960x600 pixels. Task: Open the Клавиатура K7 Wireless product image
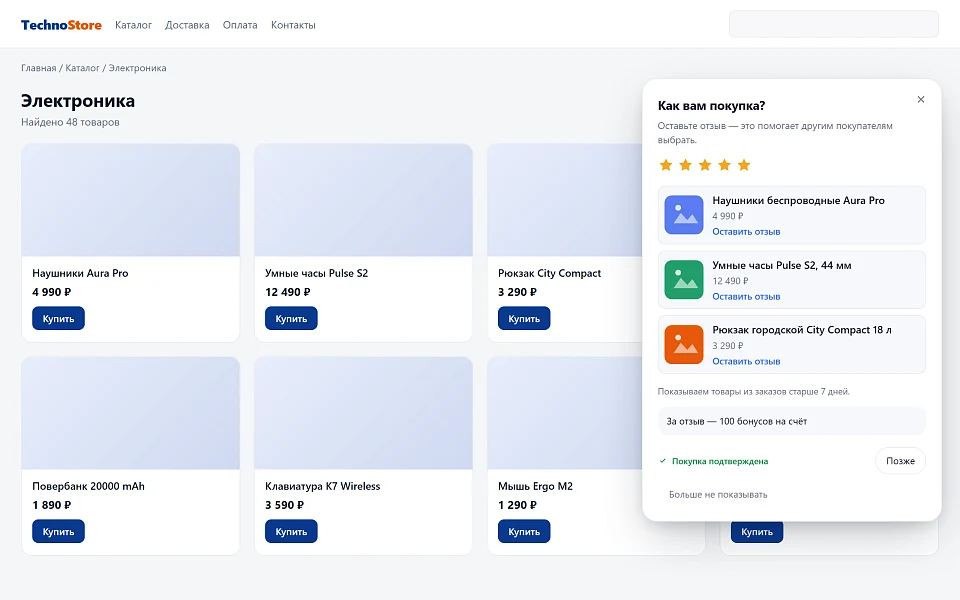[x=364, y=413]
